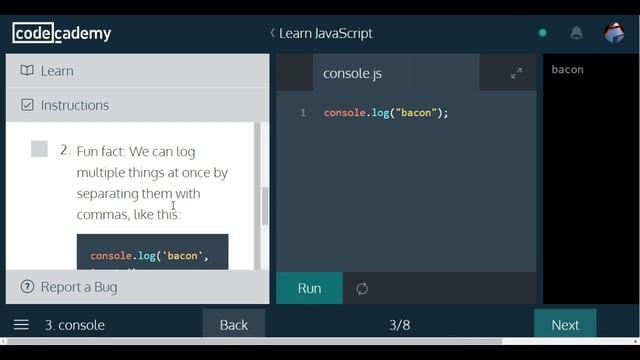Image resolution: width=640 pixels, height=360 pixels.
Task: Expand the code editor to fullscreen
Action: [516, 73]
